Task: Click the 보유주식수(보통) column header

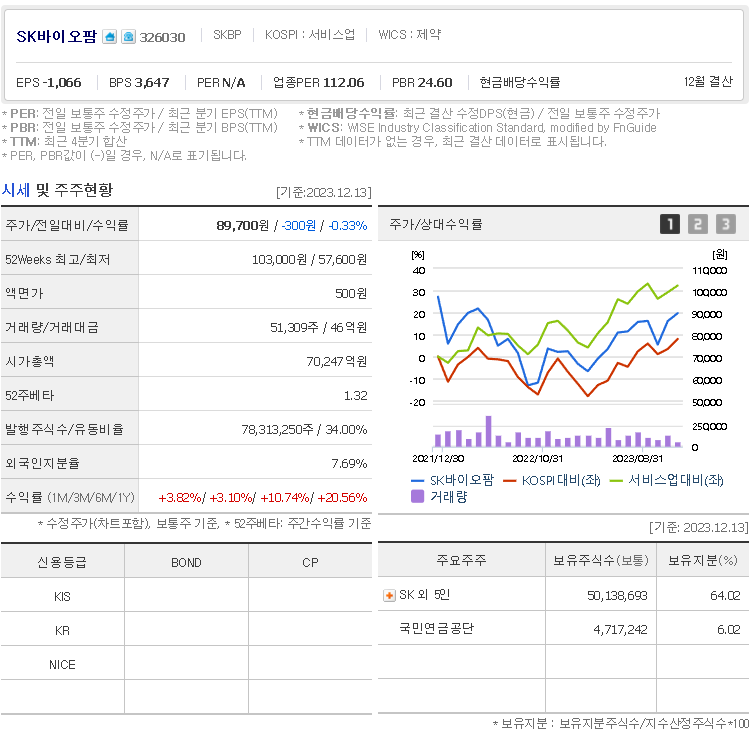Action: point(601,560)
